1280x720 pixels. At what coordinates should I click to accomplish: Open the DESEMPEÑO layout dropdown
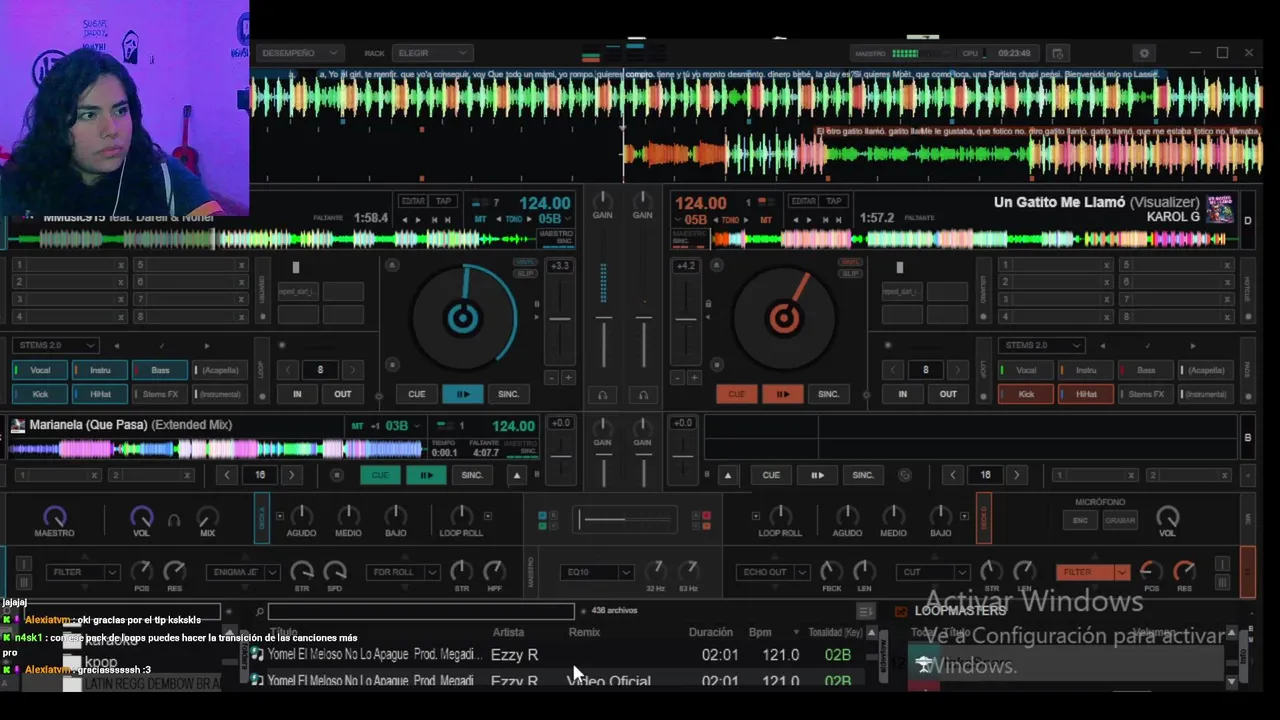tap(301, 53)
